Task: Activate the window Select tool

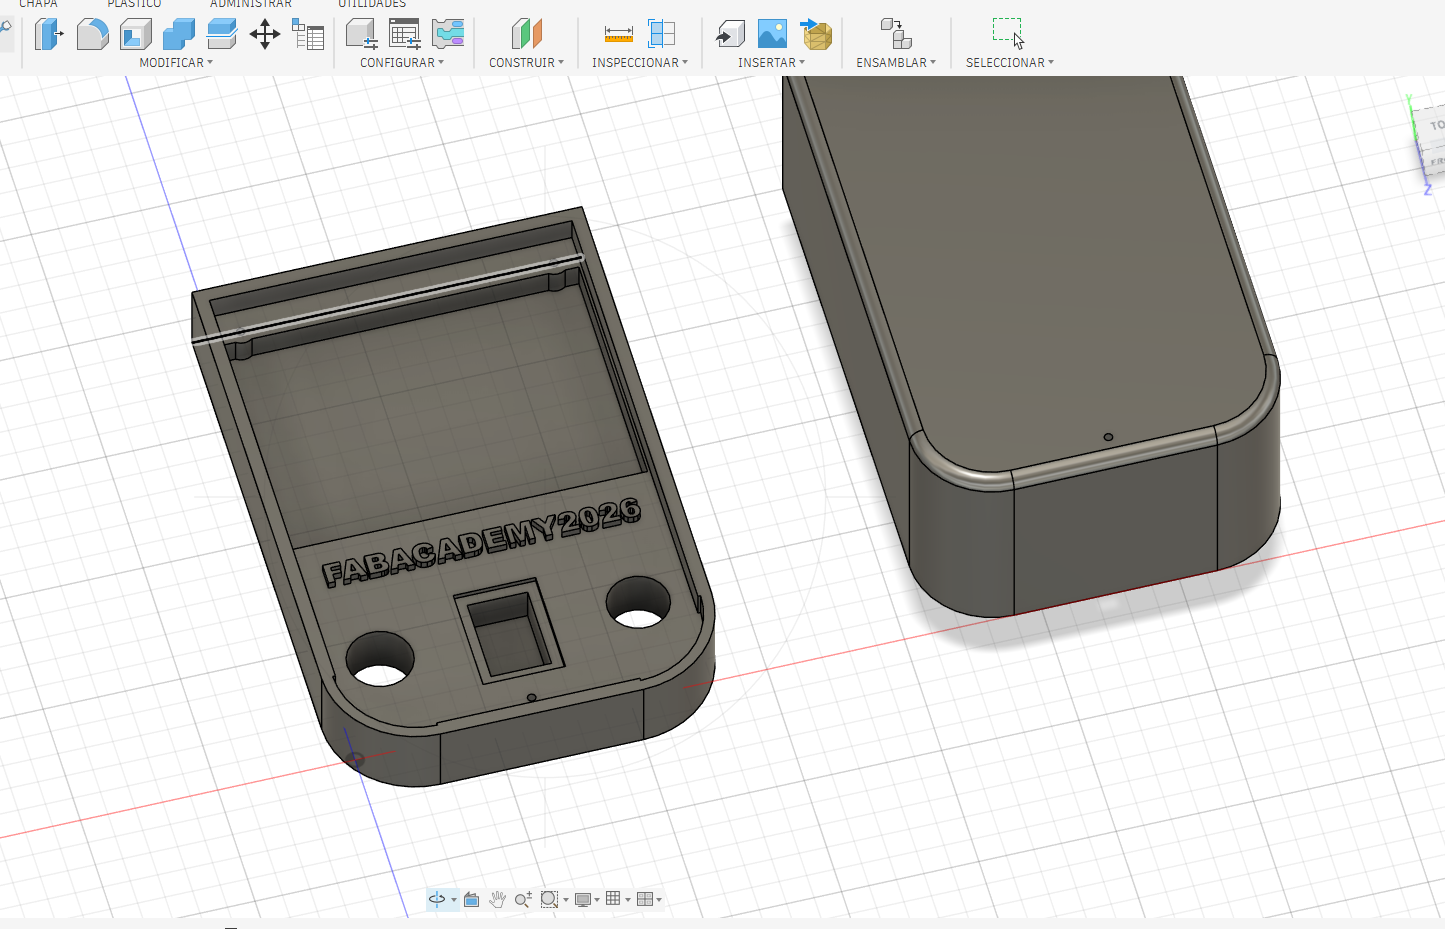Action: tap(1008, 34)
